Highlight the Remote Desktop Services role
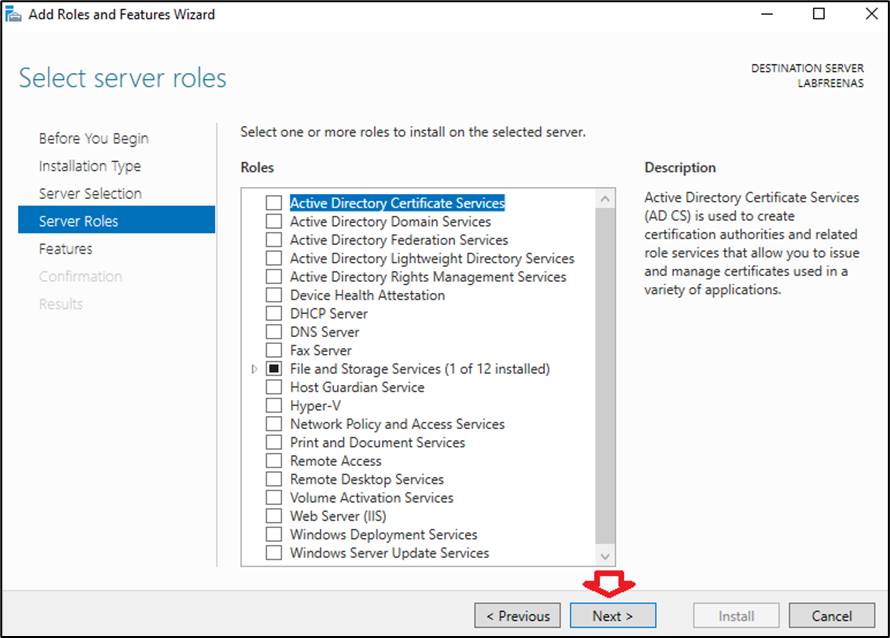This screenshot has width=890, height=638. click(366, 479)
